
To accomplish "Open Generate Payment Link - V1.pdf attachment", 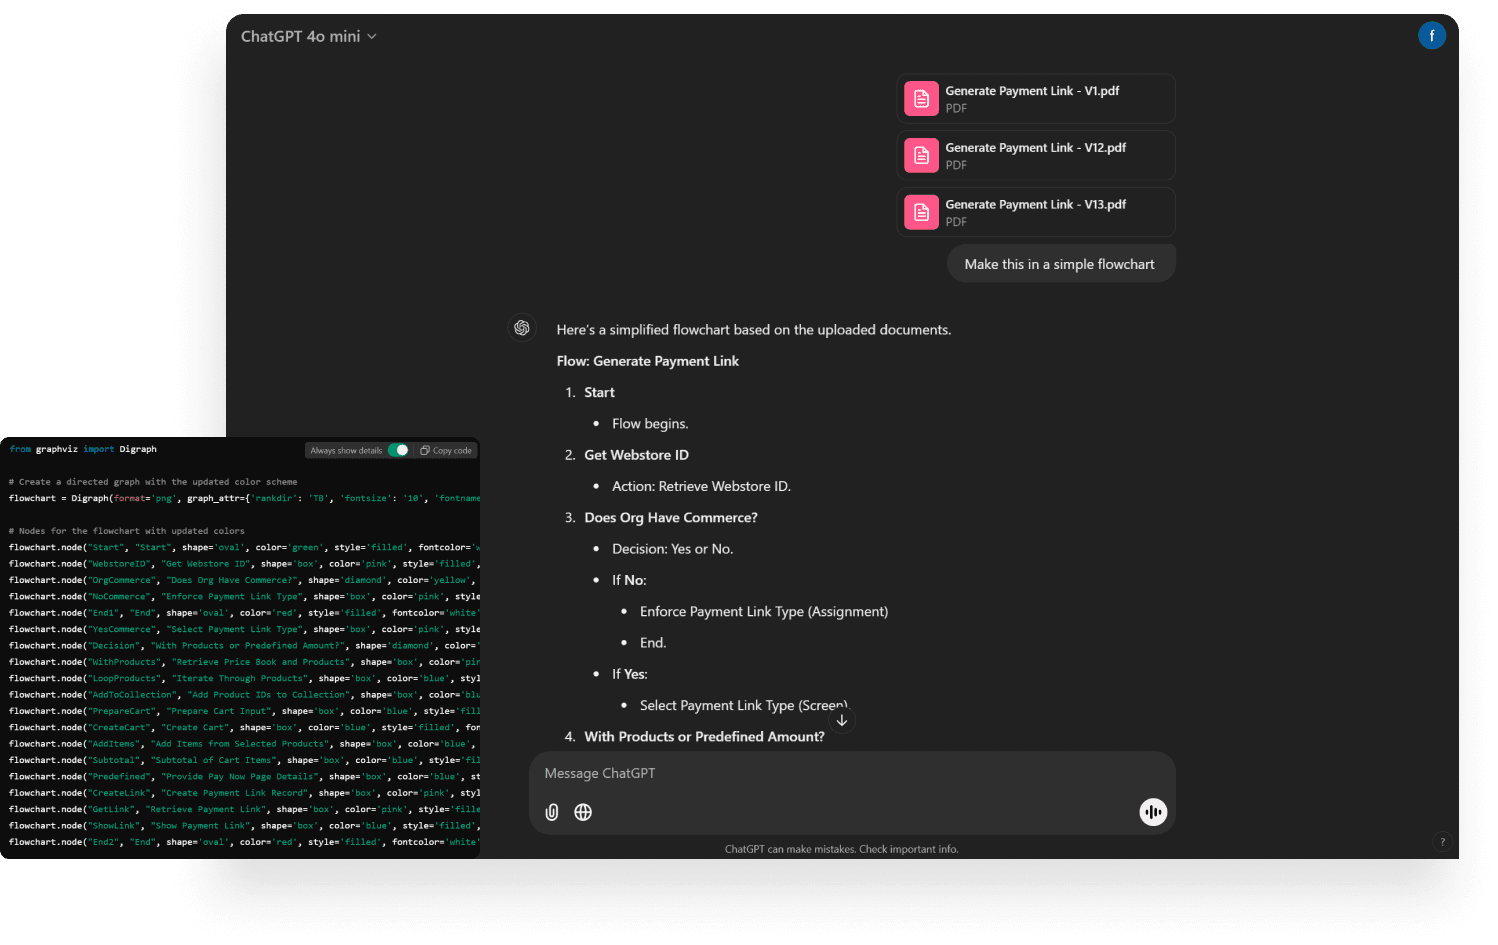I will [1035, 99].
